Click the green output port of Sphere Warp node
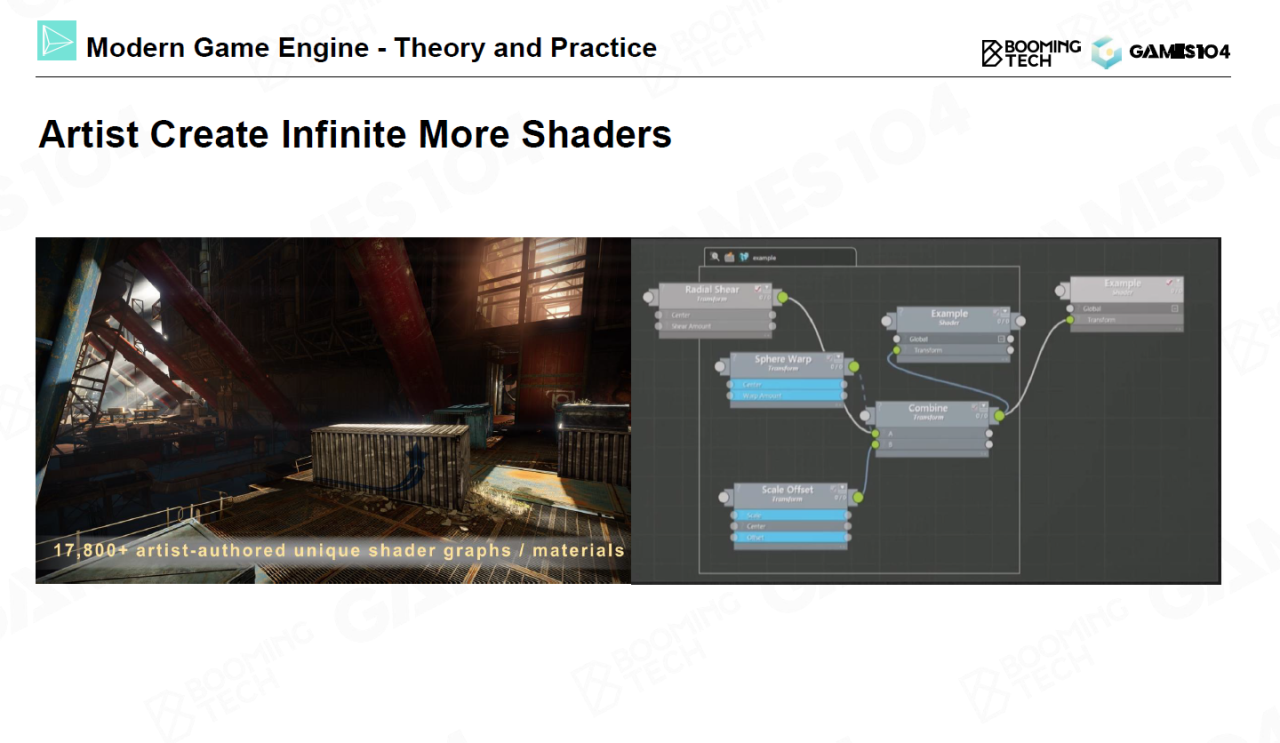The height and width of the screenshot is (743, 1280). (x=853, y=367)
